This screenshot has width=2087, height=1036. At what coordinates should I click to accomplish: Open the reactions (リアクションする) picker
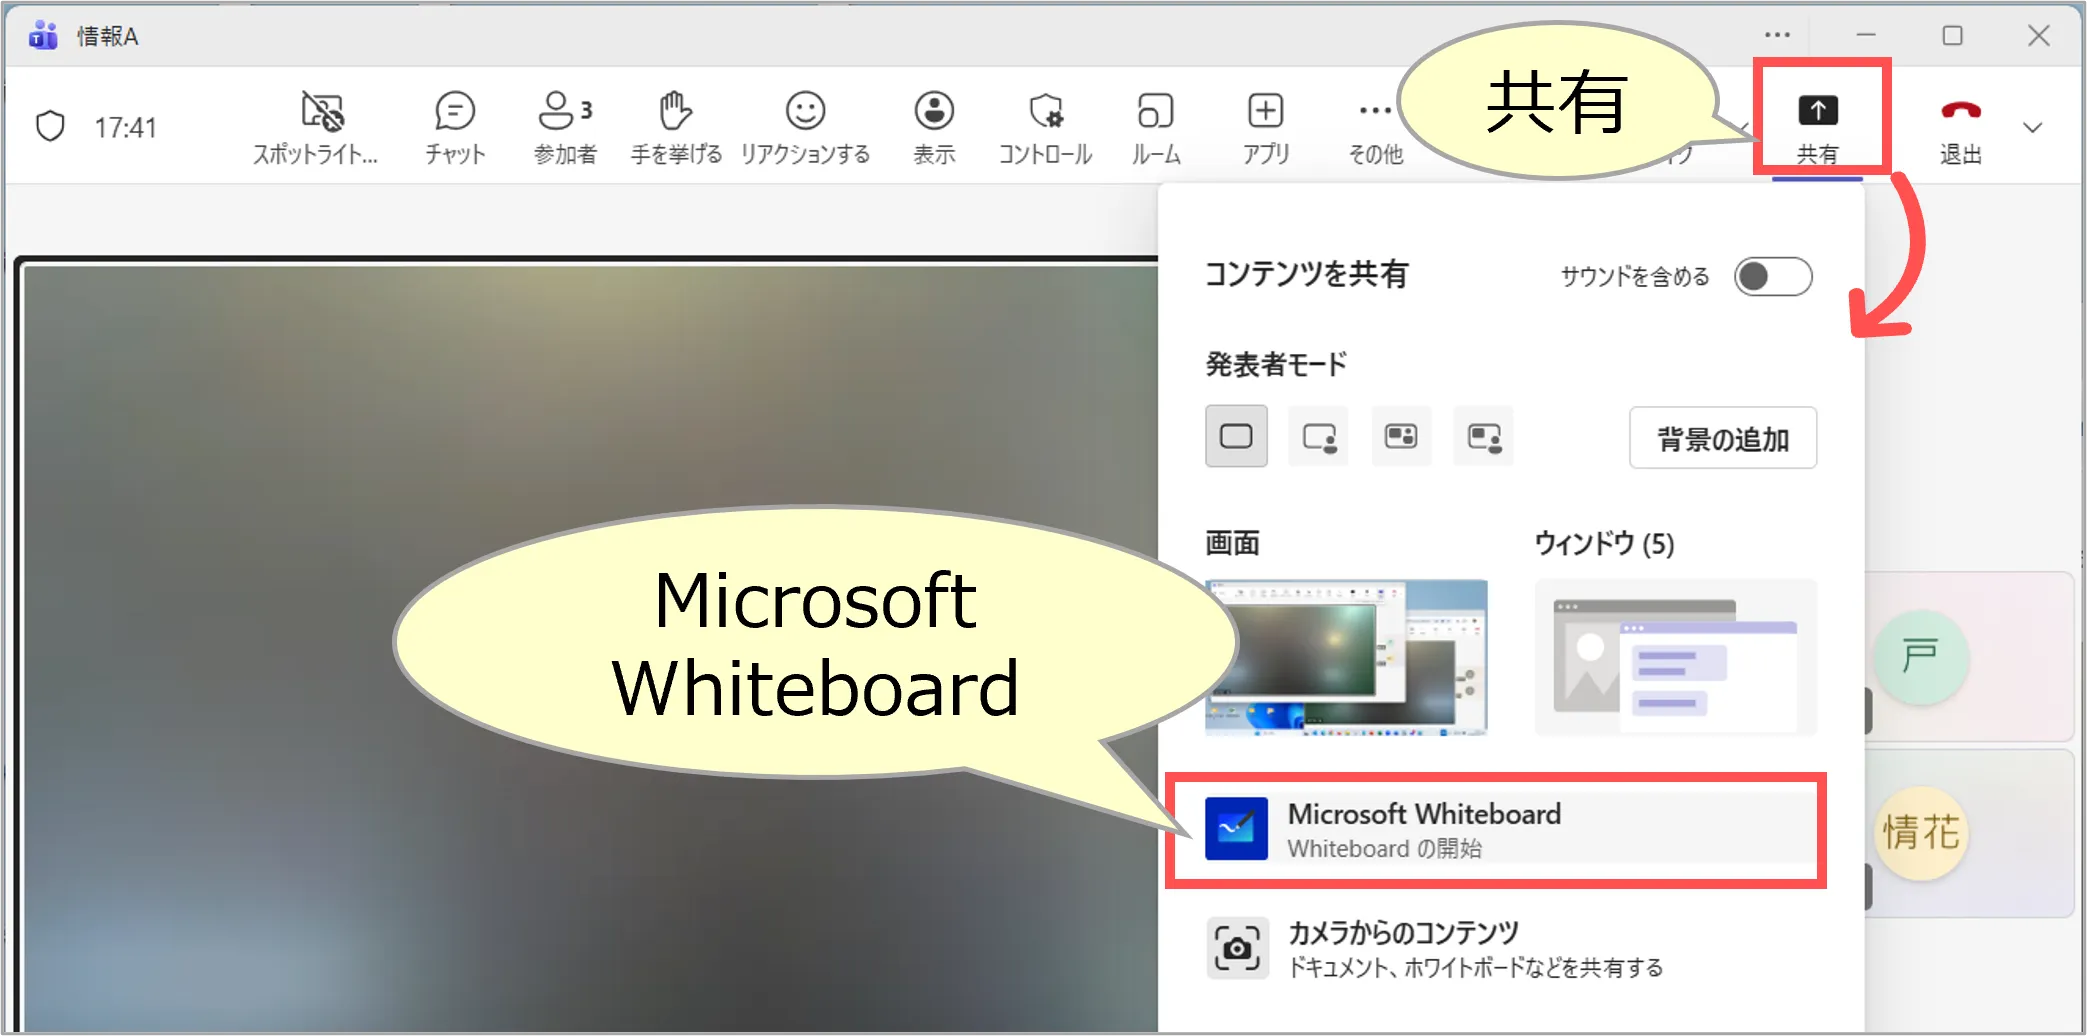point(805,126)
